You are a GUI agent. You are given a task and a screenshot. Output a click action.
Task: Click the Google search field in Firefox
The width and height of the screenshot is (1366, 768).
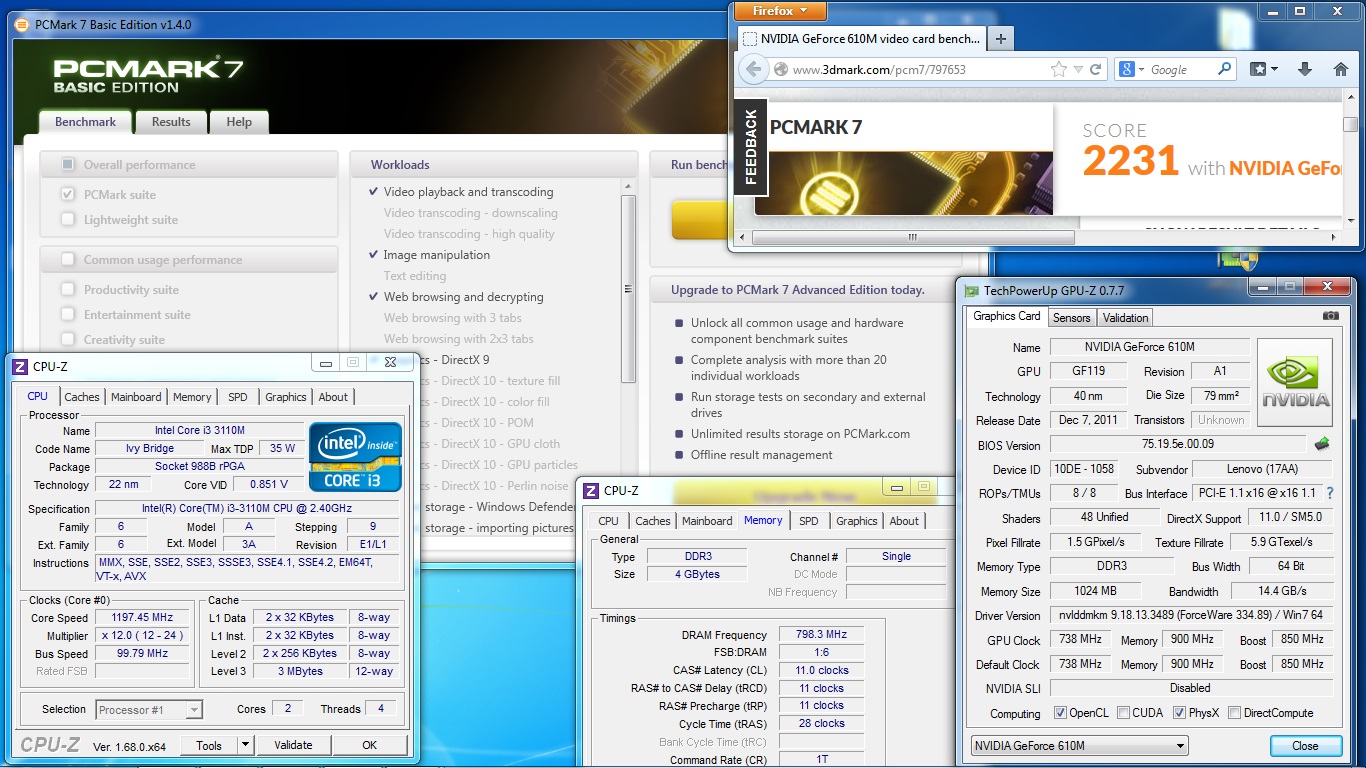pos(1180,70)
